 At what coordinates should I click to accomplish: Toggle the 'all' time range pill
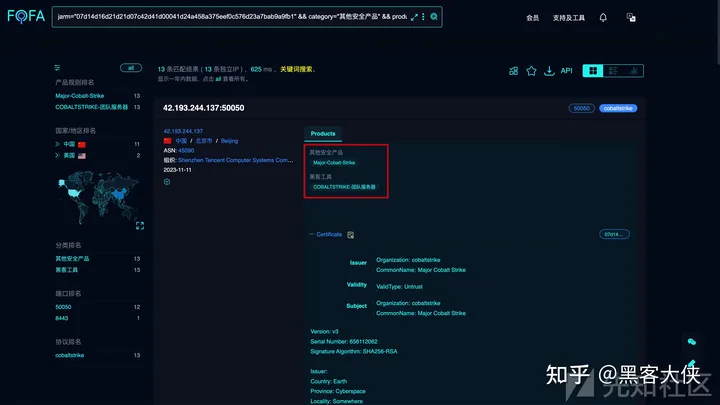(x=131, y=68)
